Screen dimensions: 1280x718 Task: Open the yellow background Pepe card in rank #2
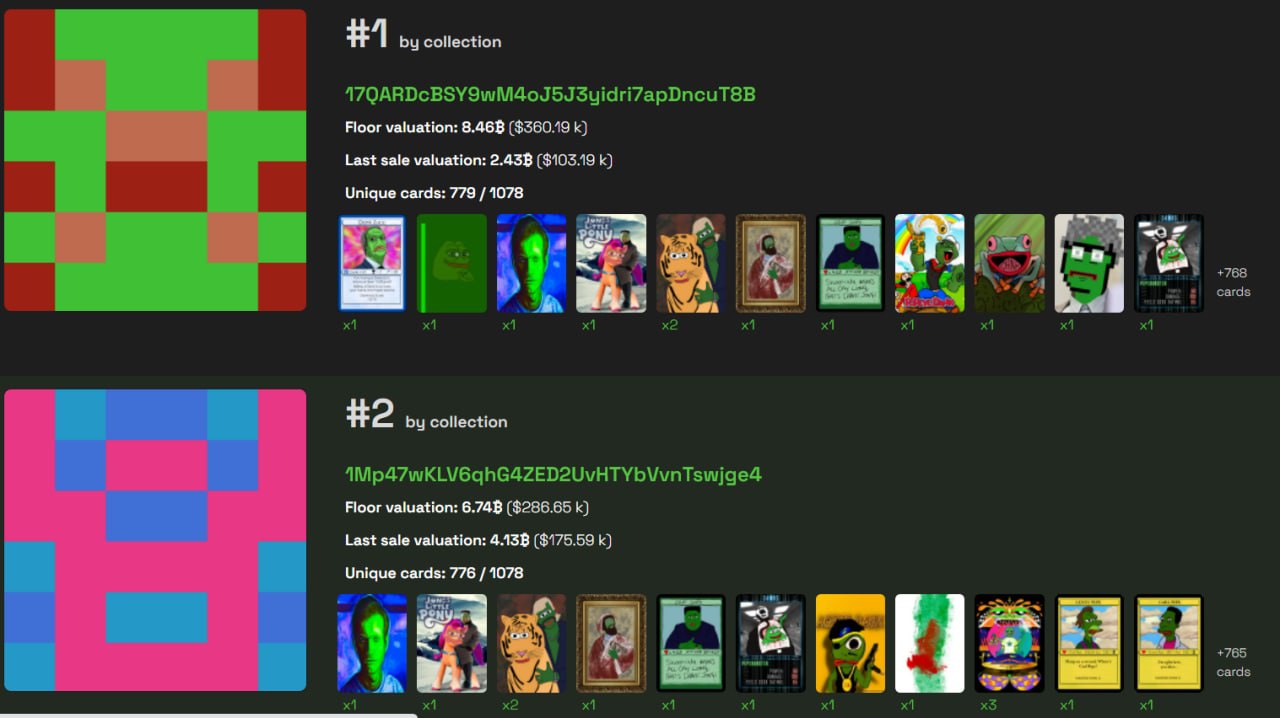click(x=850, y=643)
